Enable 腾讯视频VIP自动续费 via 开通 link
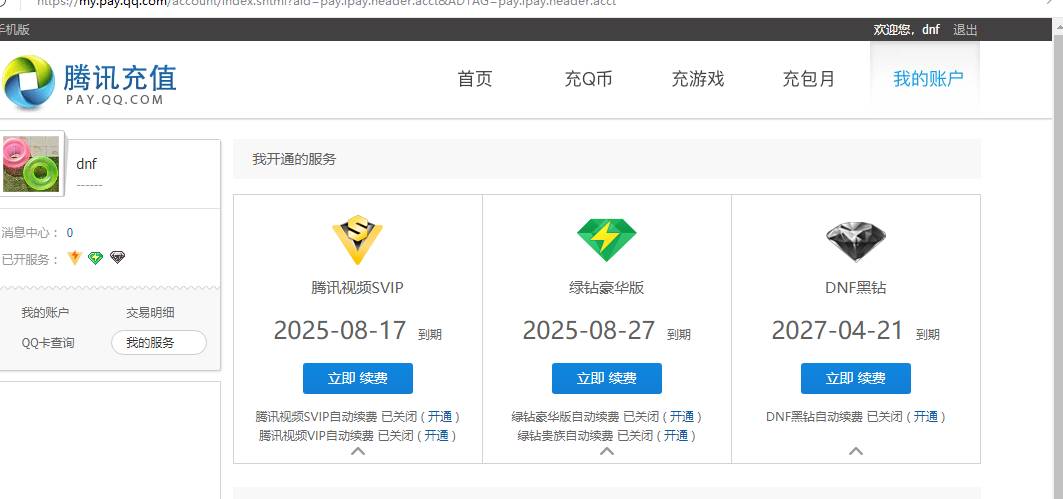This screenshot has height=499, width=1063. coord(437,435)
